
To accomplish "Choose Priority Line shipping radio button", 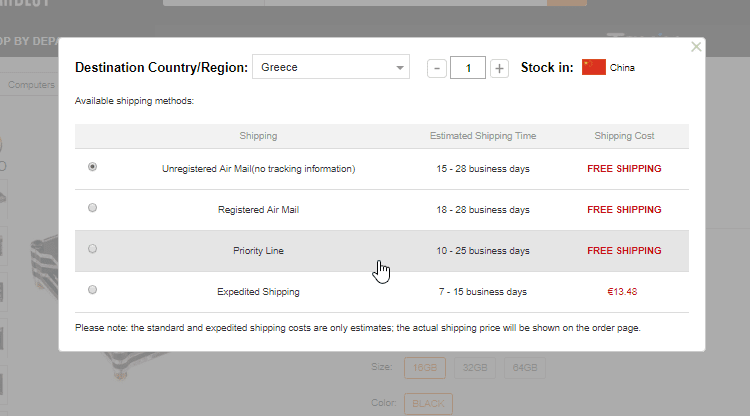I will coord(93,249).
